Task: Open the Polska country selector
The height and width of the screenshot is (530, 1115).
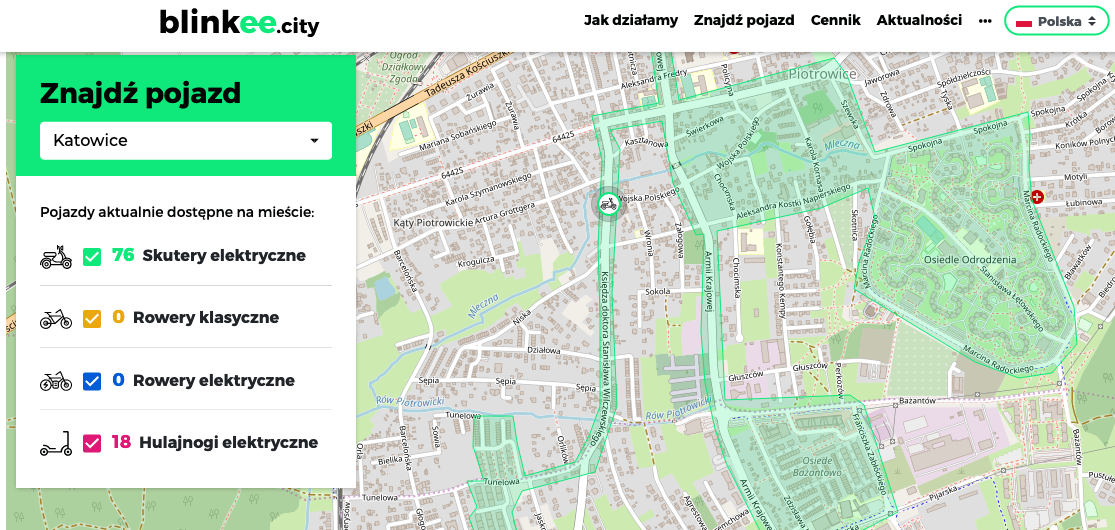Action: [1056, 21]
